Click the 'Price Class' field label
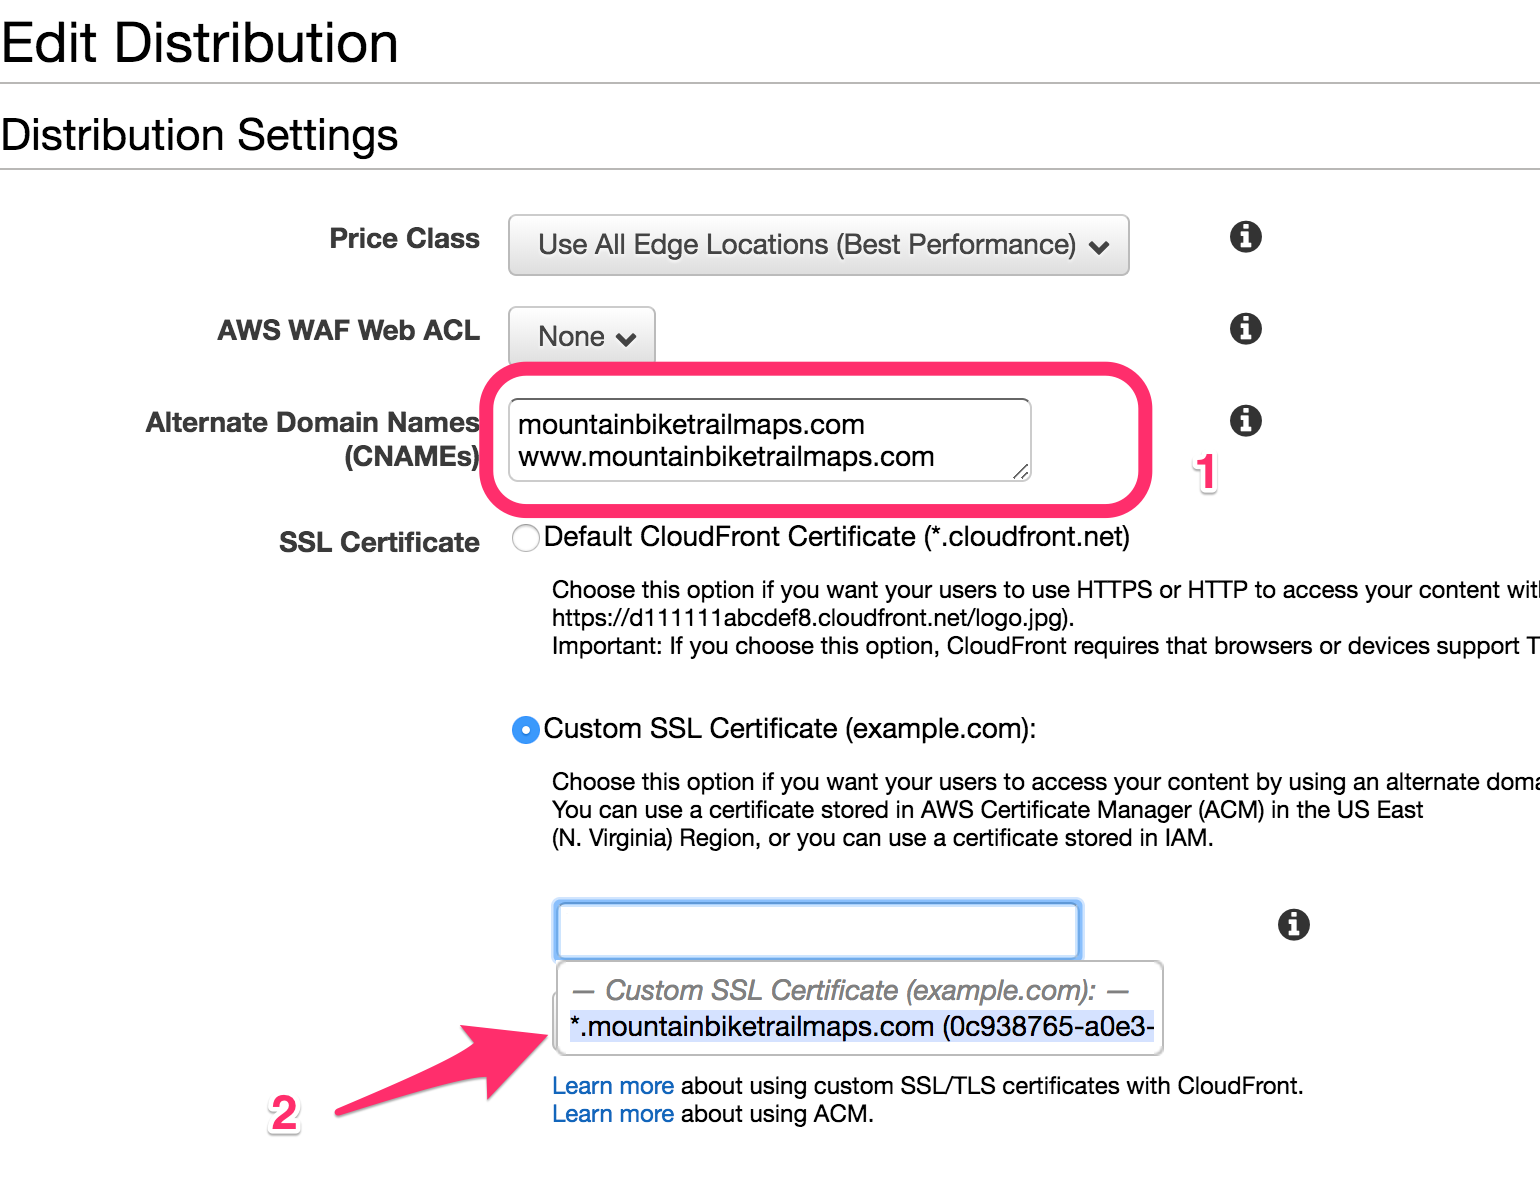 (404, 238)
